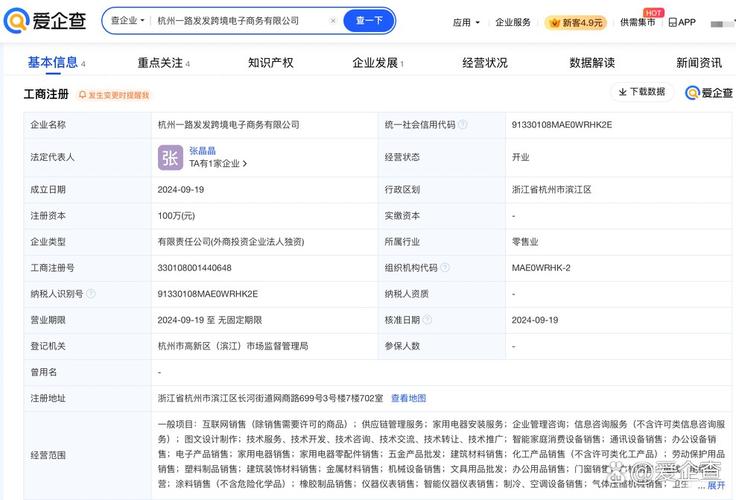The image size is (736, 500).
Task: Open the 查企业 search type dropdown
Action: click(127, 21)
